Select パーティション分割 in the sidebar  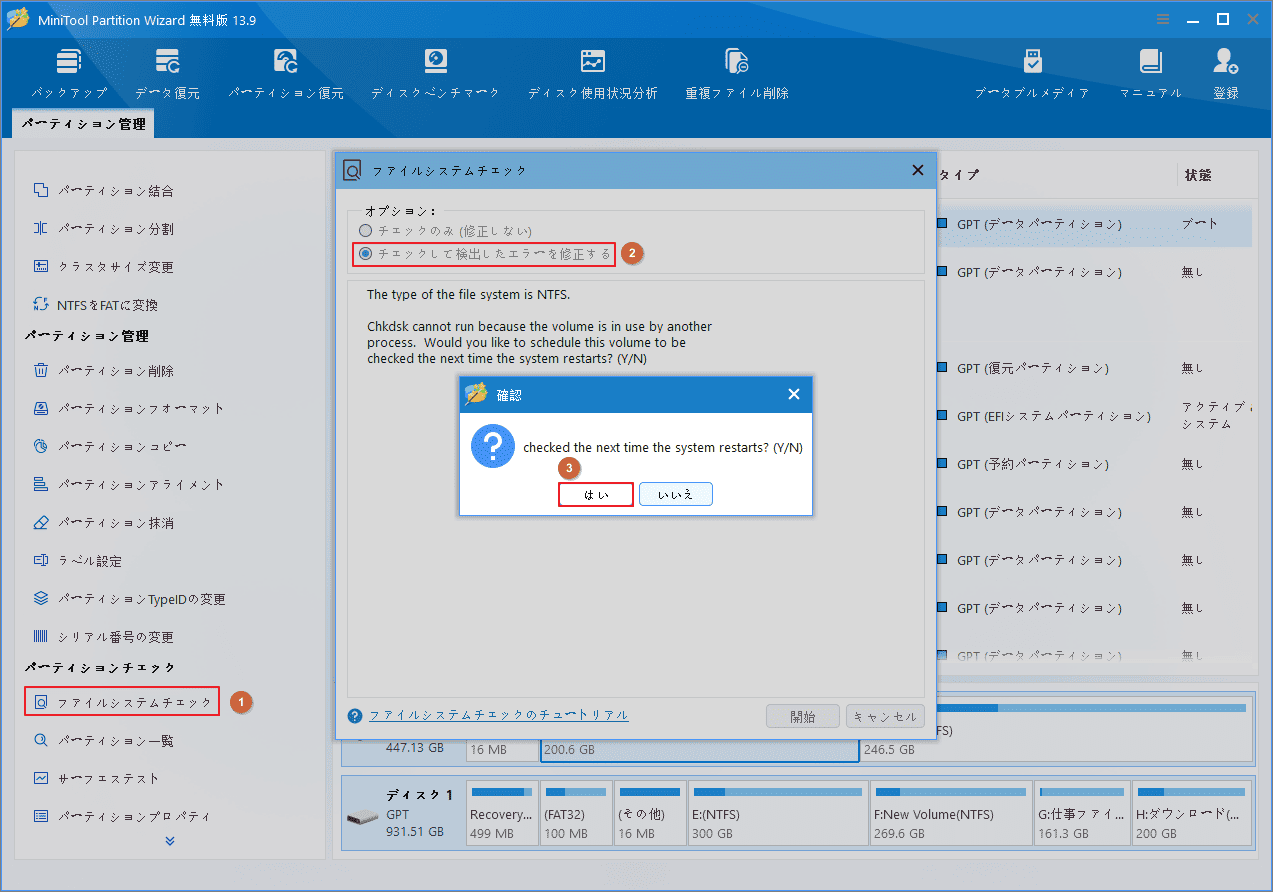click(x=104, y=228)
